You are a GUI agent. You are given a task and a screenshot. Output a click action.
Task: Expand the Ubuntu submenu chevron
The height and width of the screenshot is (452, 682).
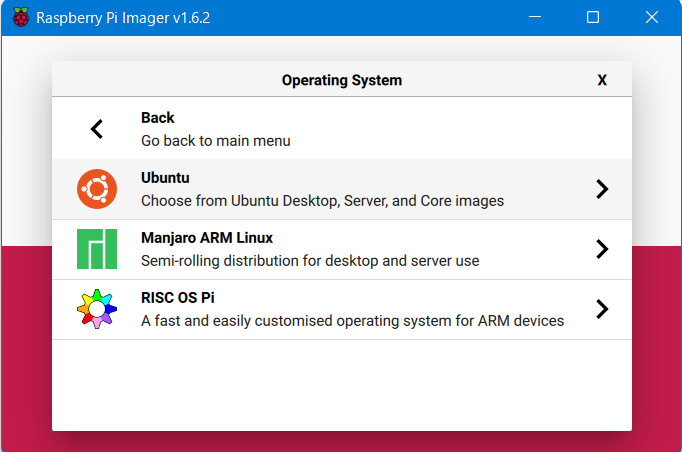602,189
